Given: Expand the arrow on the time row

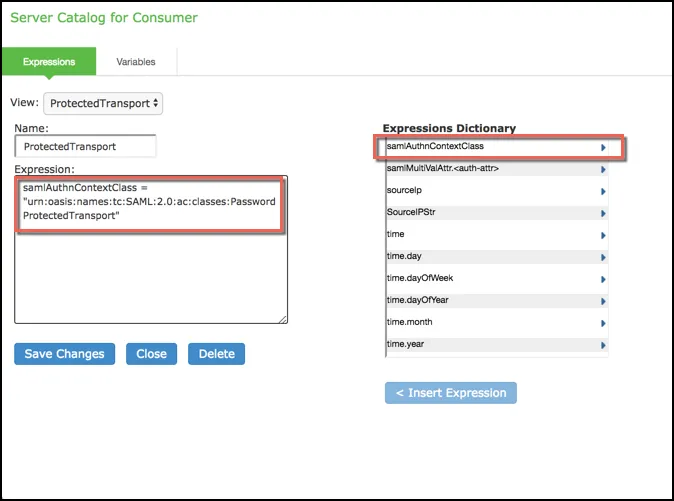Looking at the screenshot, I should pyautogui.click(x=603, y=235).
